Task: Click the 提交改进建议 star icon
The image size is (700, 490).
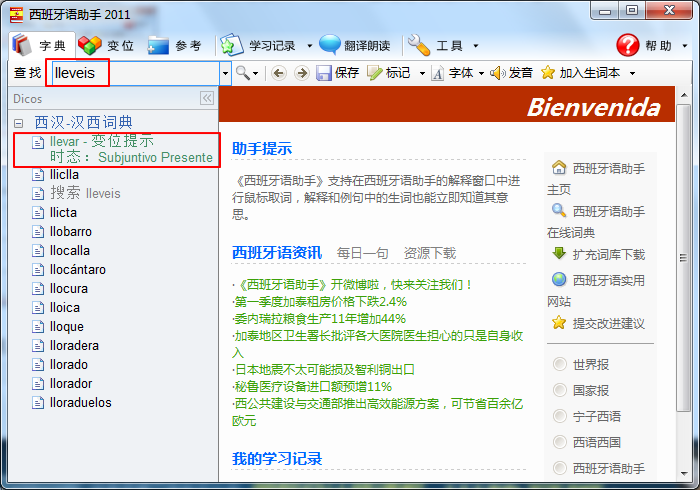Action: [559, 322]
